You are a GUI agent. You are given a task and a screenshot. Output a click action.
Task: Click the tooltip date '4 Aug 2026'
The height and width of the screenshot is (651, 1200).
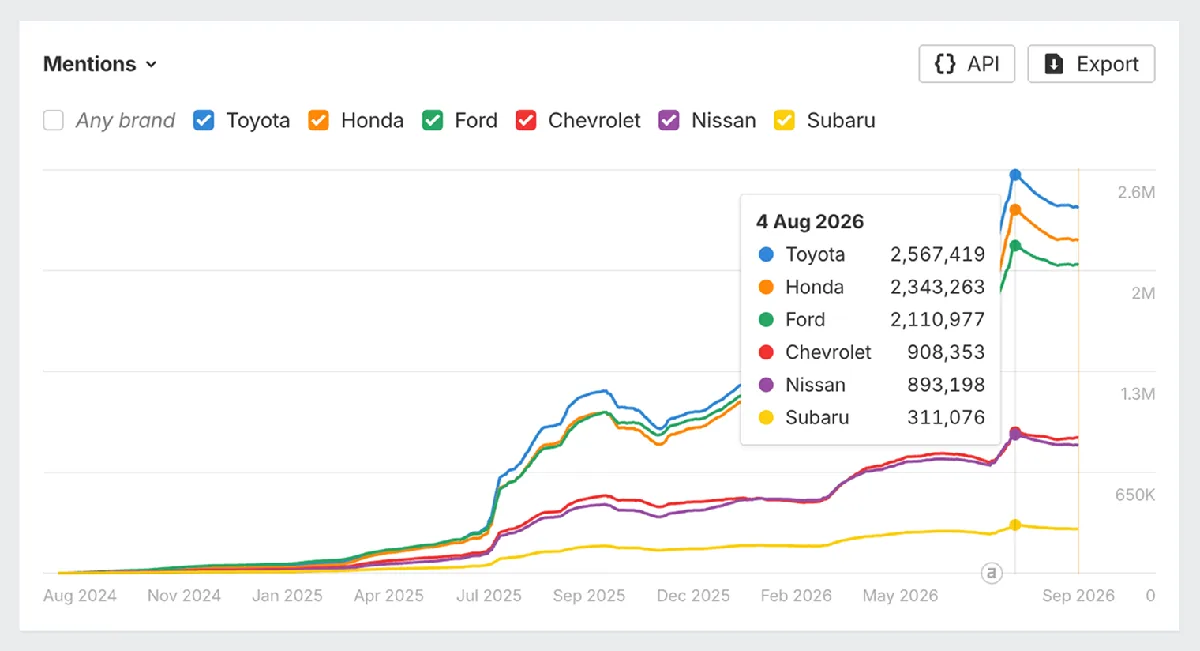pos(810,222)
